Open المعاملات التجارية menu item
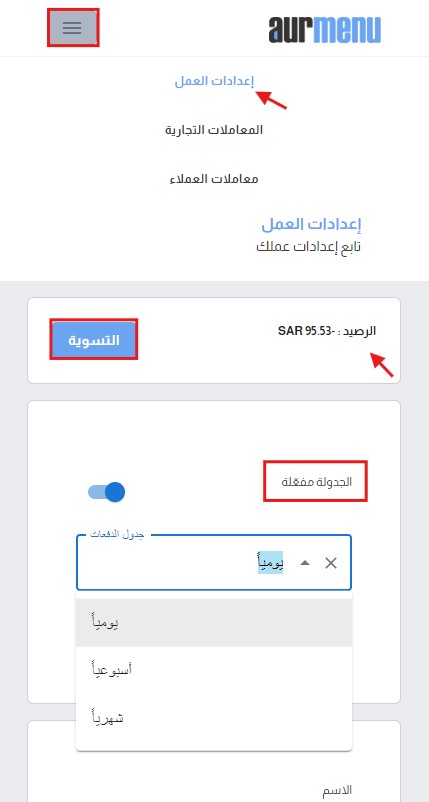 (x=214, y=130)
